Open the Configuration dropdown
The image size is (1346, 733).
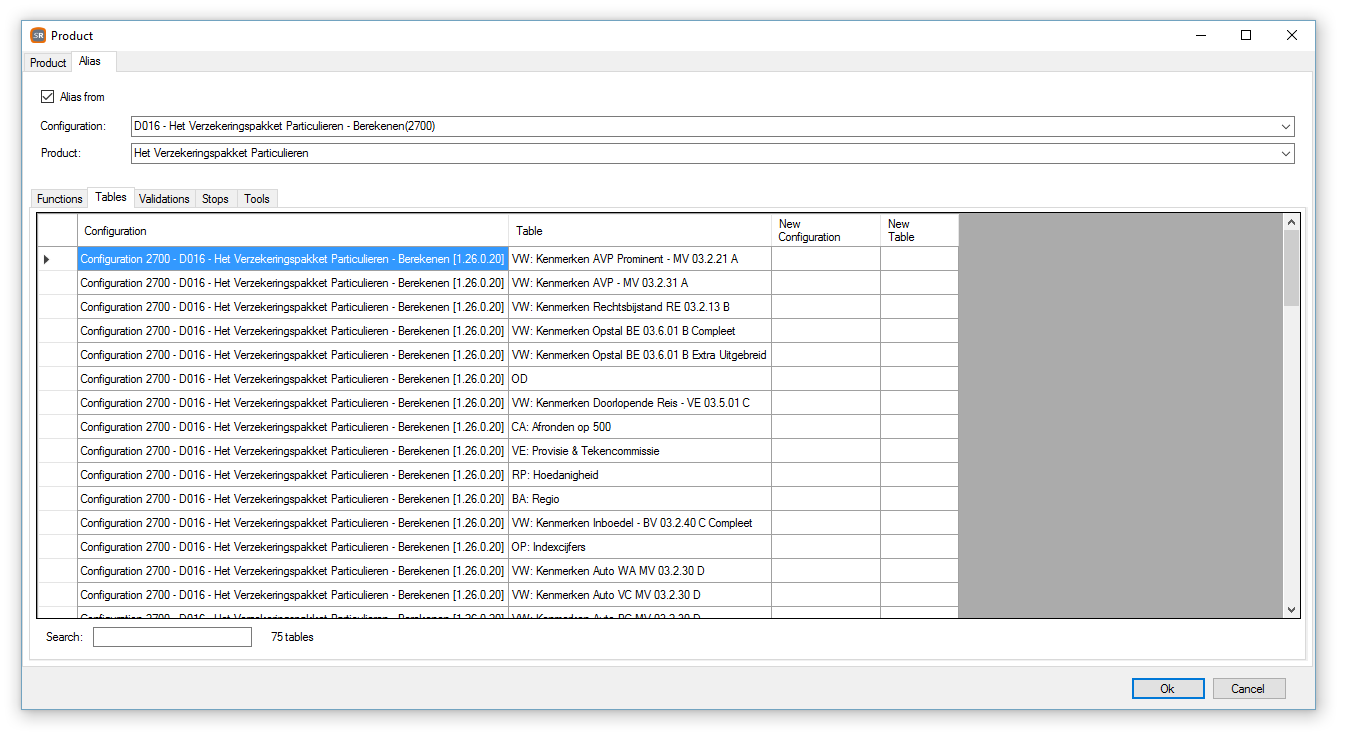click(1285, 127)
